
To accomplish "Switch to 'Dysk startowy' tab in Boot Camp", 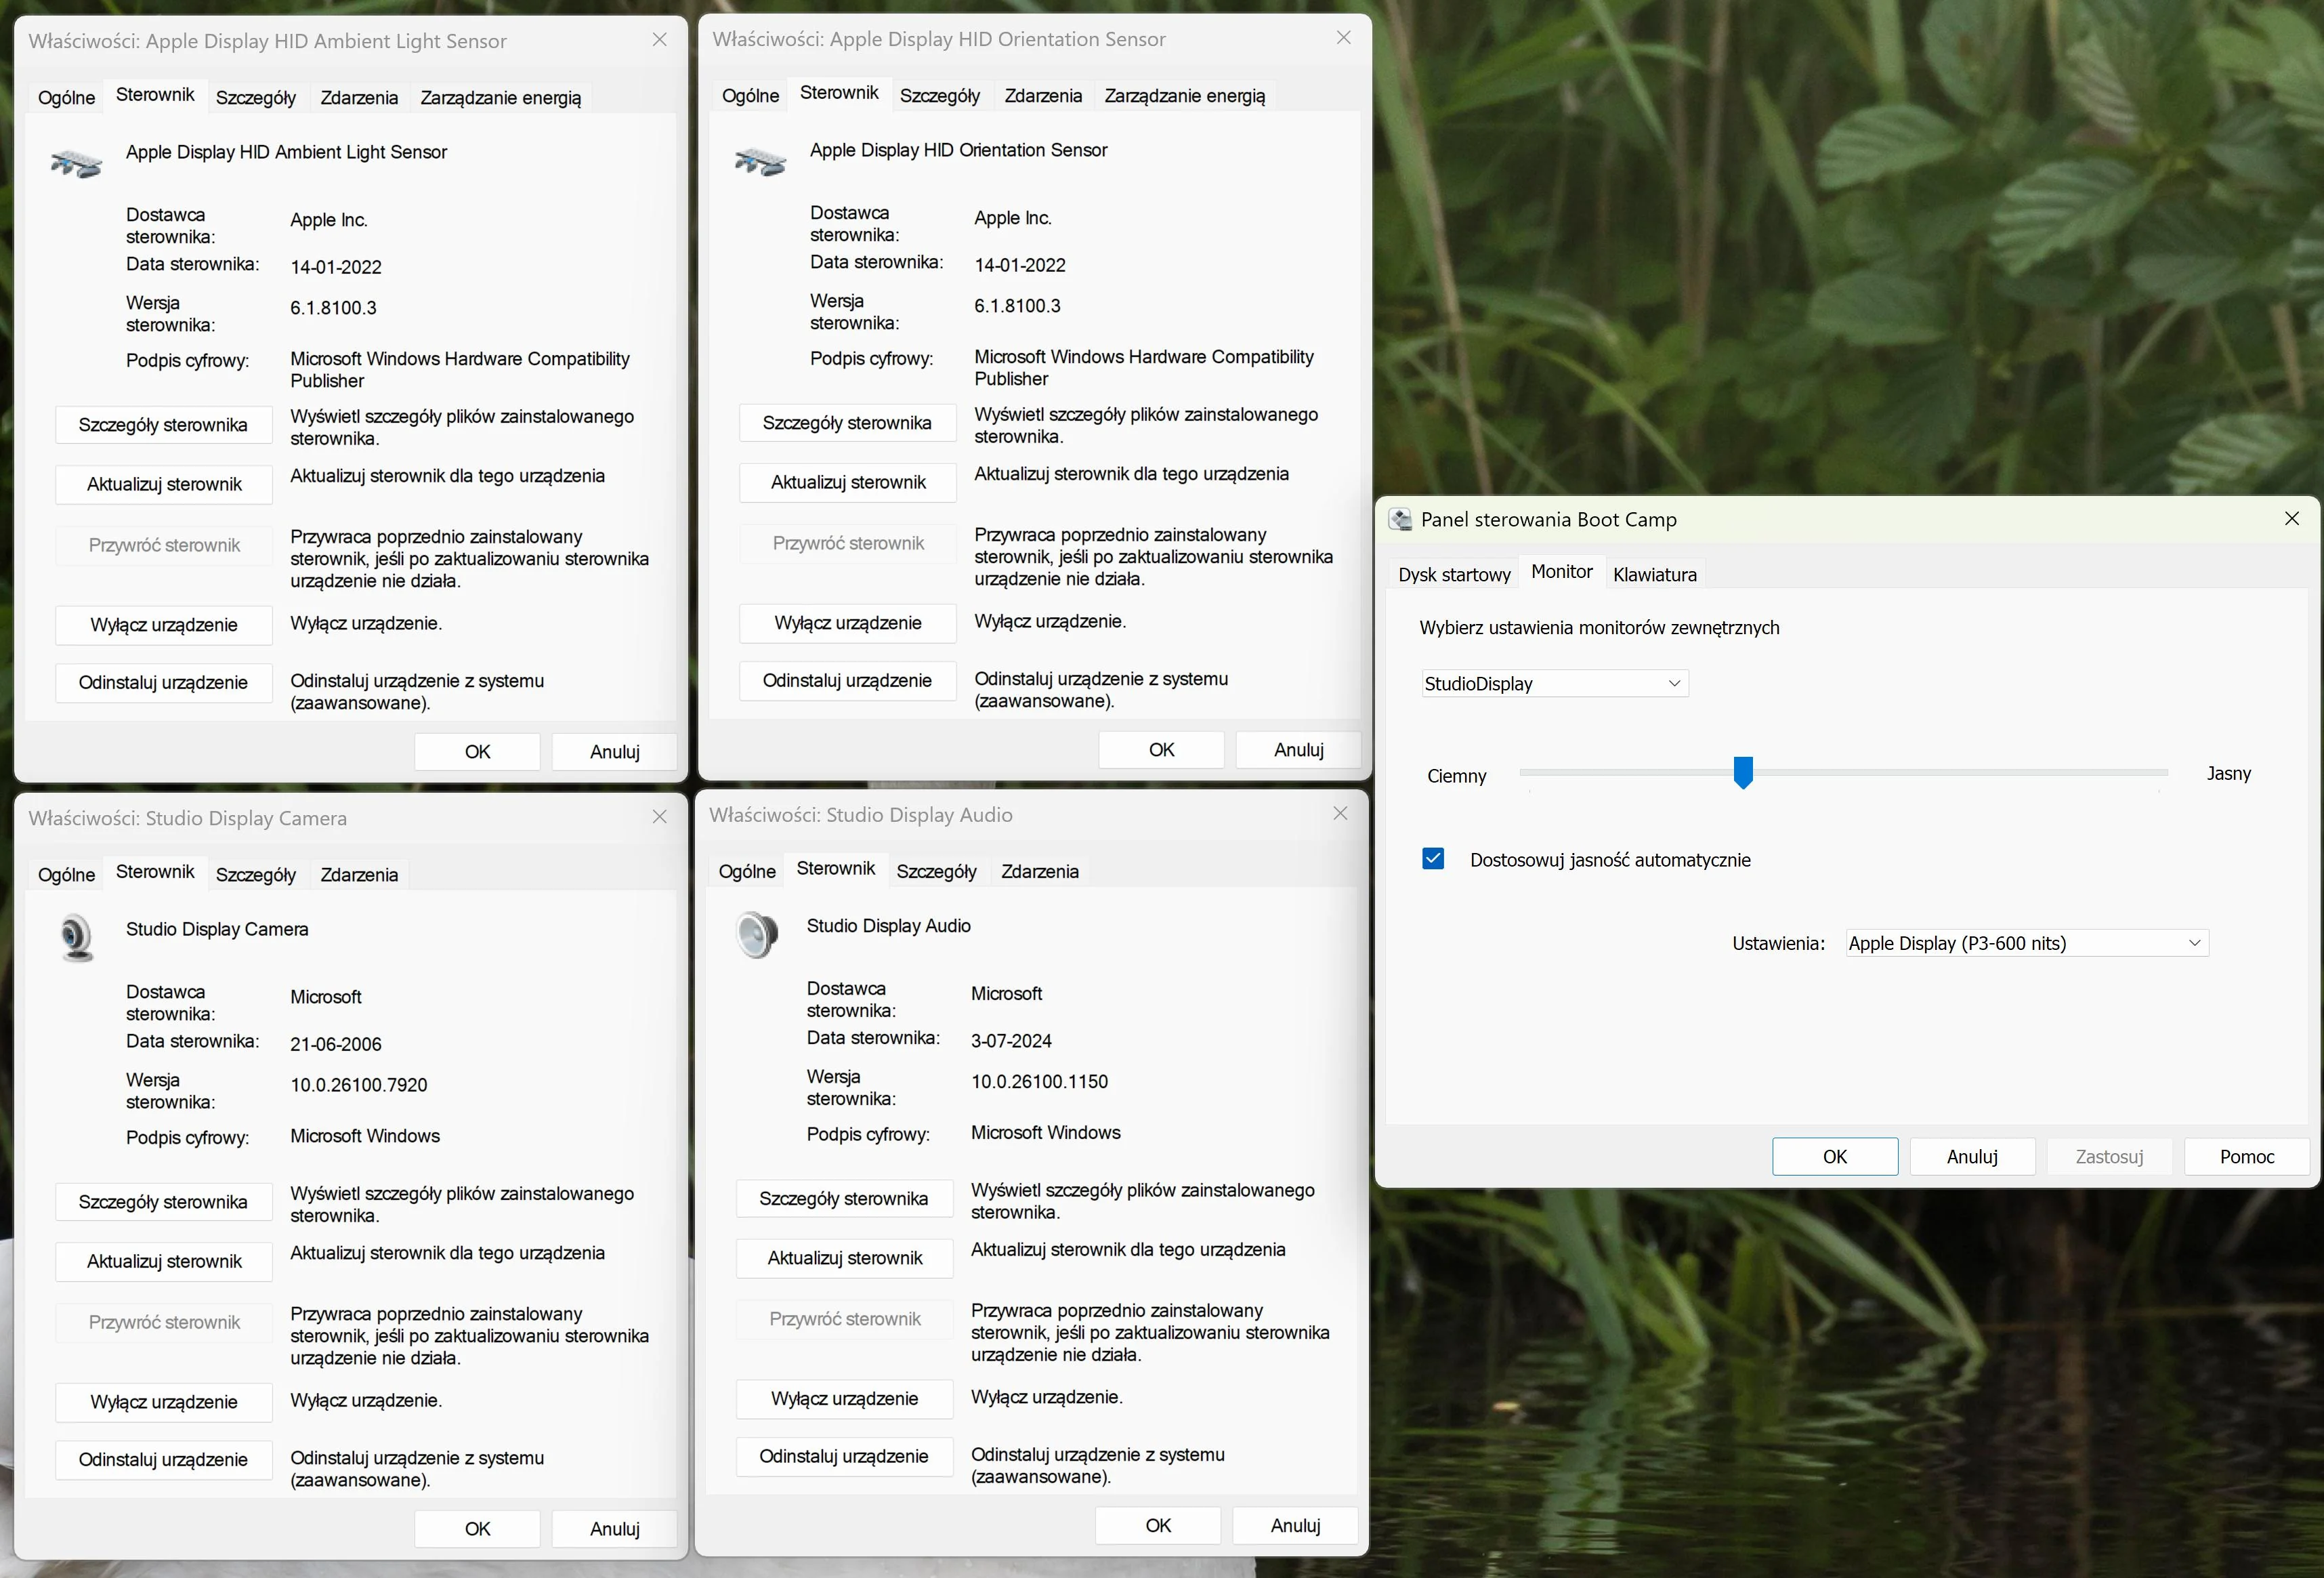I will pos(1454,574).
